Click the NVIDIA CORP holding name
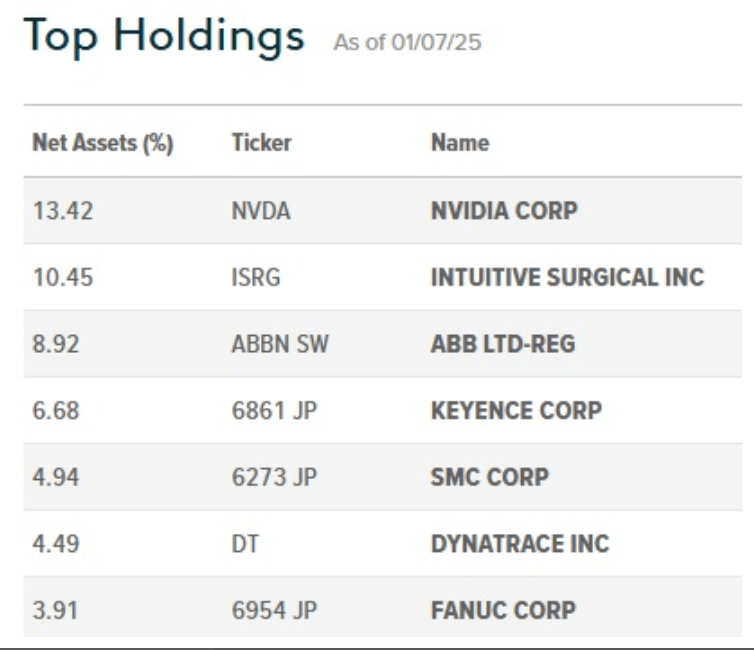 pyautogui.click(x=504, y=211)
